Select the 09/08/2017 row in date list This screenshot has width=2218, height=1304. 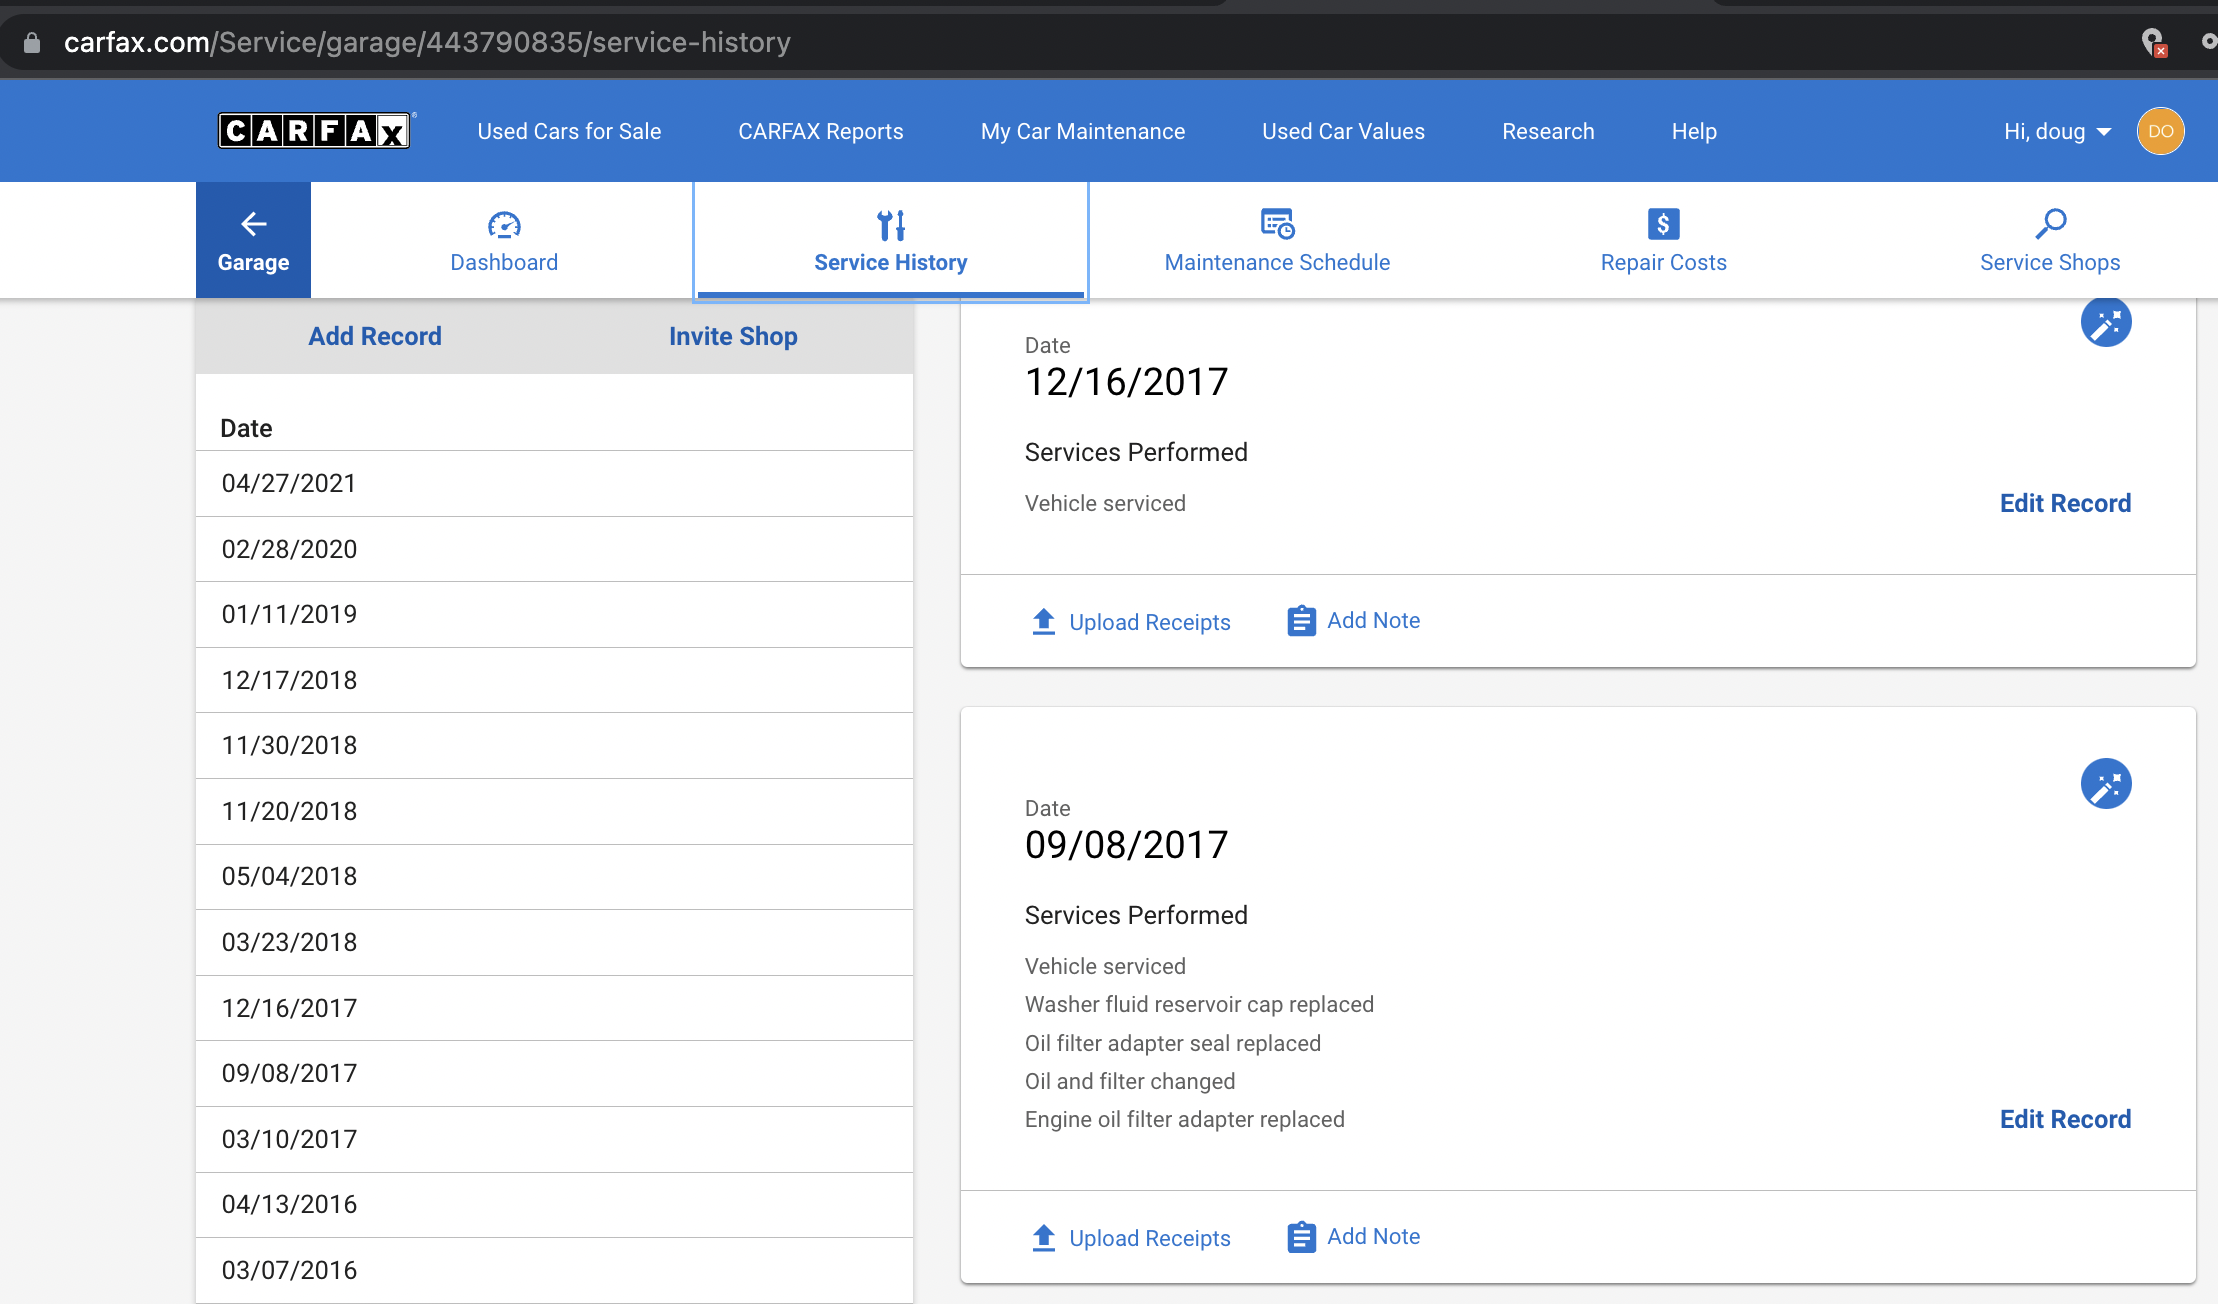pos(555,1074)
